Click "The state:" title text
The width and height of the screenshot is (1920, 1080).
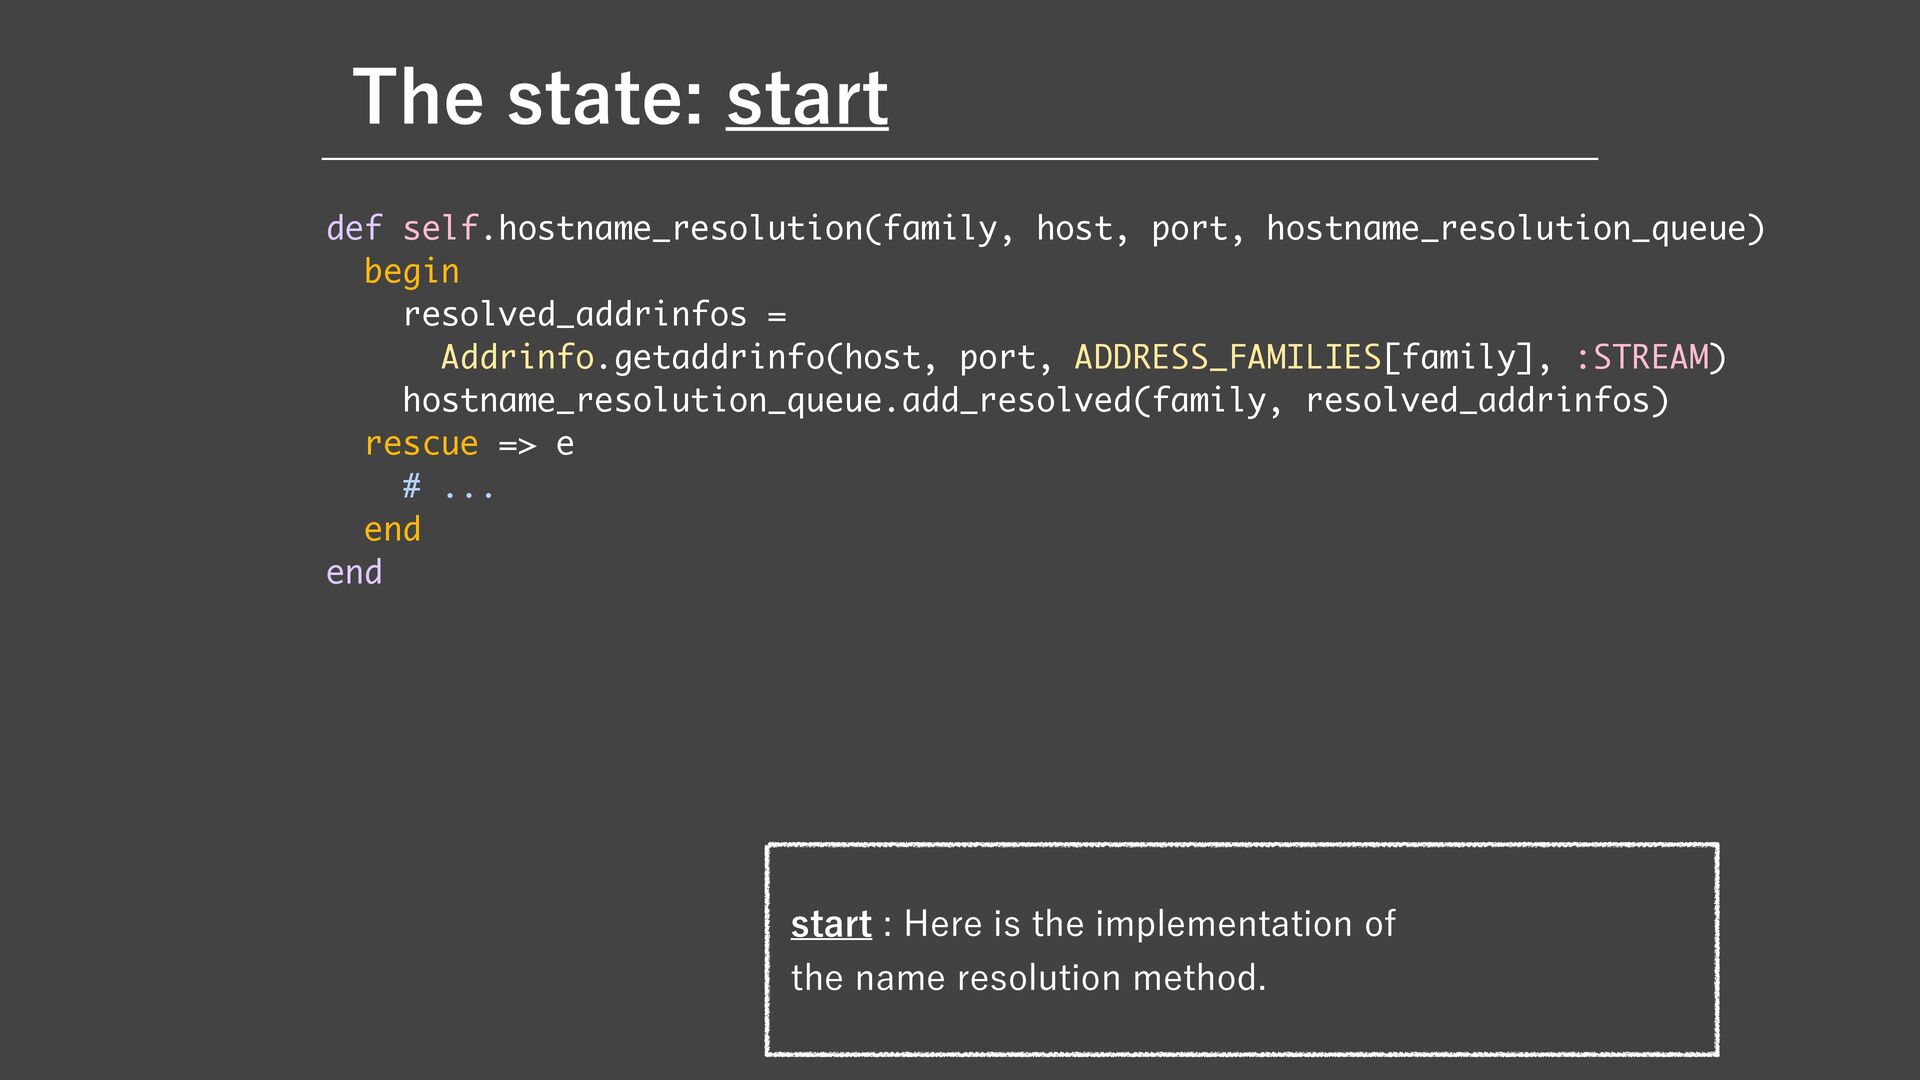pos(529,98)
